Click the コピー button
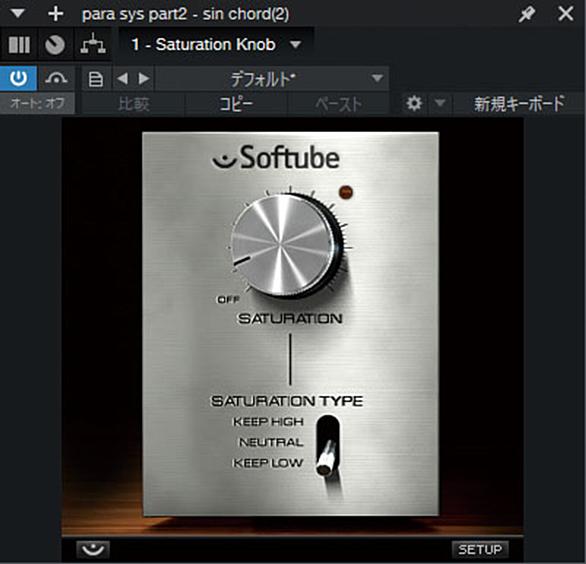 236,104
